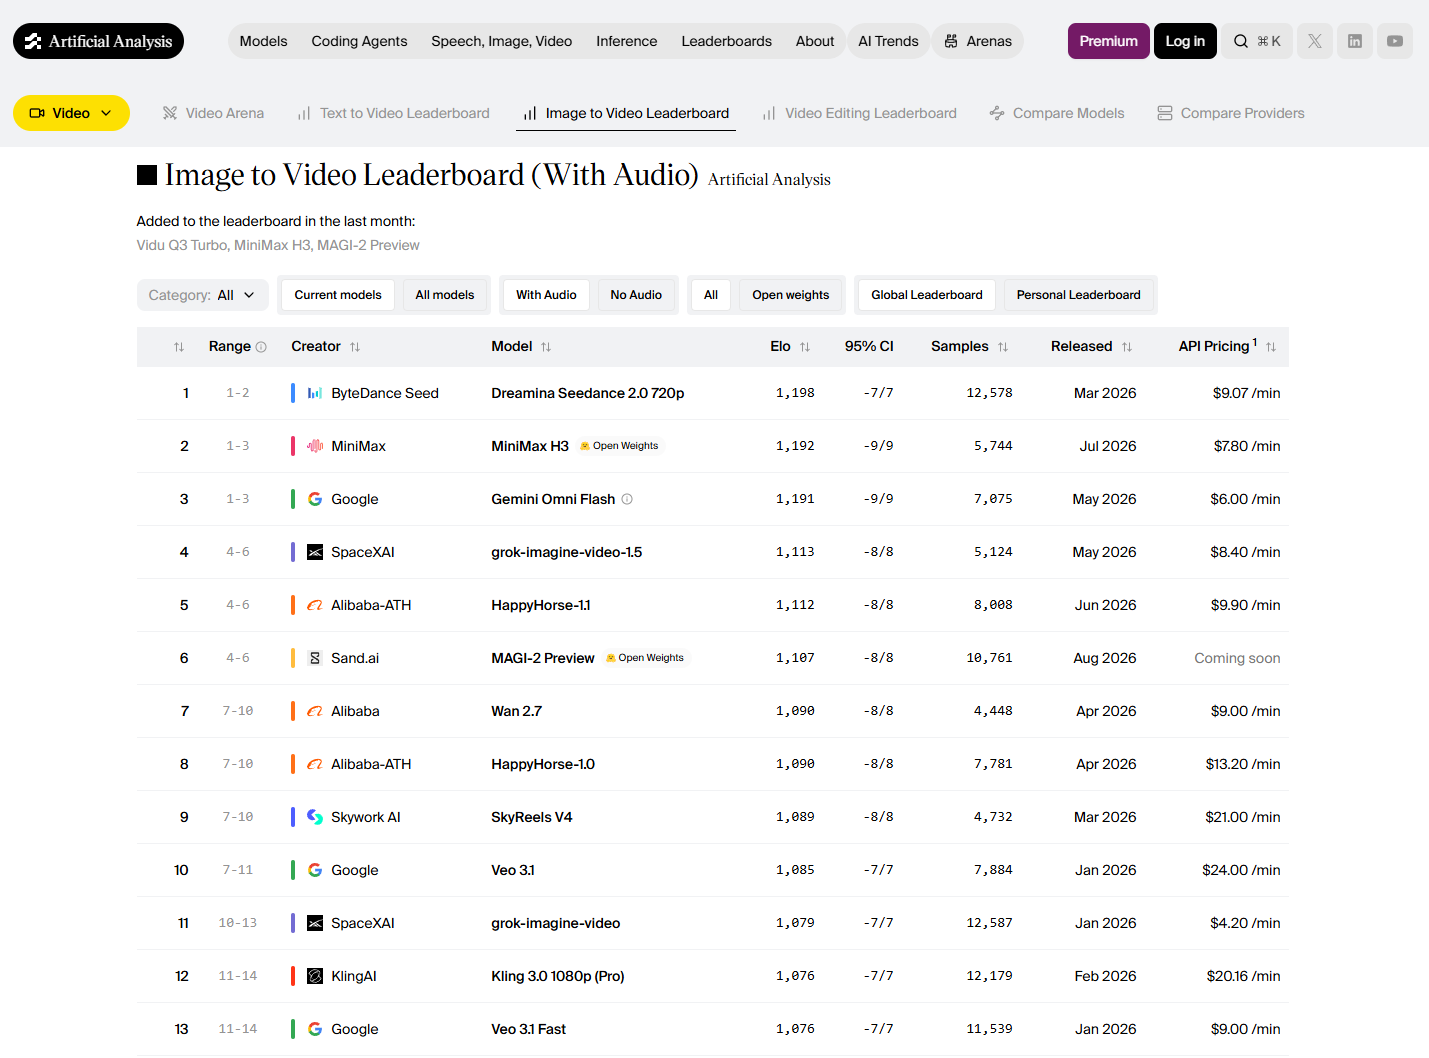Screen dimensions: 1429x1058
Task: Sort table by Creator column arrows
Action: tap(355, 347)
